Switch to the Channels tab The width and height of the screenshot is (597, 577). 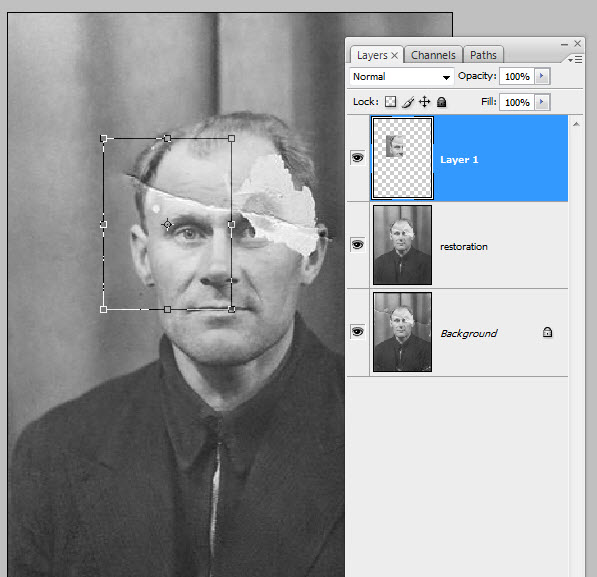coord(433,55)
